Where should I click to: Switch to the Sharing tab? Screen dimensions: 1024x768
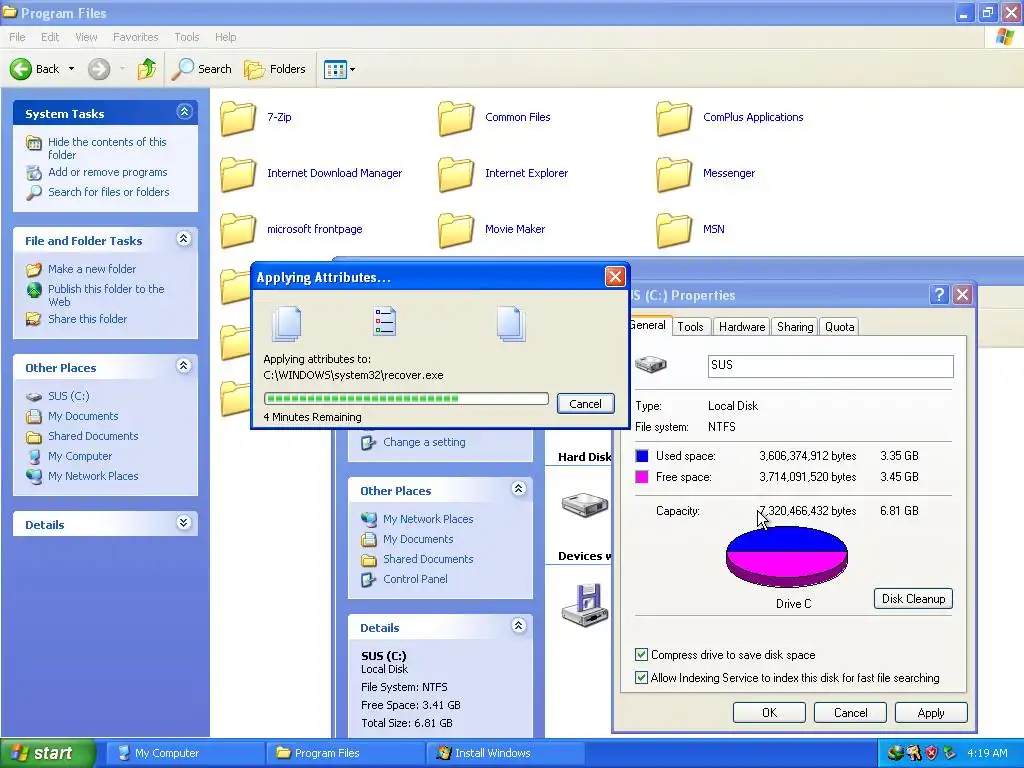point(795,327)
